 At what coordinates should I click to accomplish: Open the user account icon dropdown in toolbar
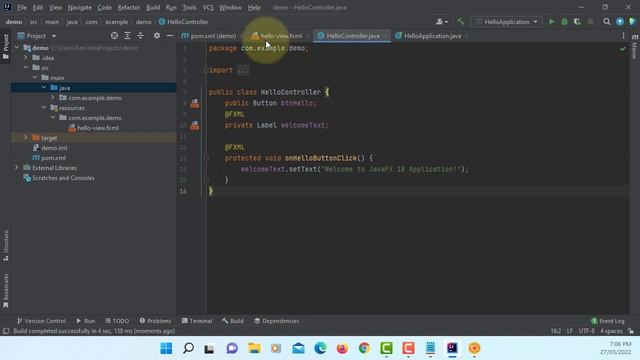[442, 22]
